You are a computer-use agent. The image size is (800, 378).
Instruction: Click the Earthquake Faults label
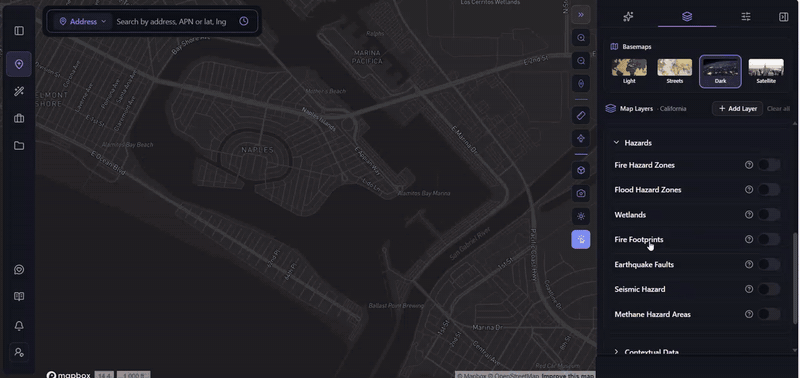(x=644, y=264)
